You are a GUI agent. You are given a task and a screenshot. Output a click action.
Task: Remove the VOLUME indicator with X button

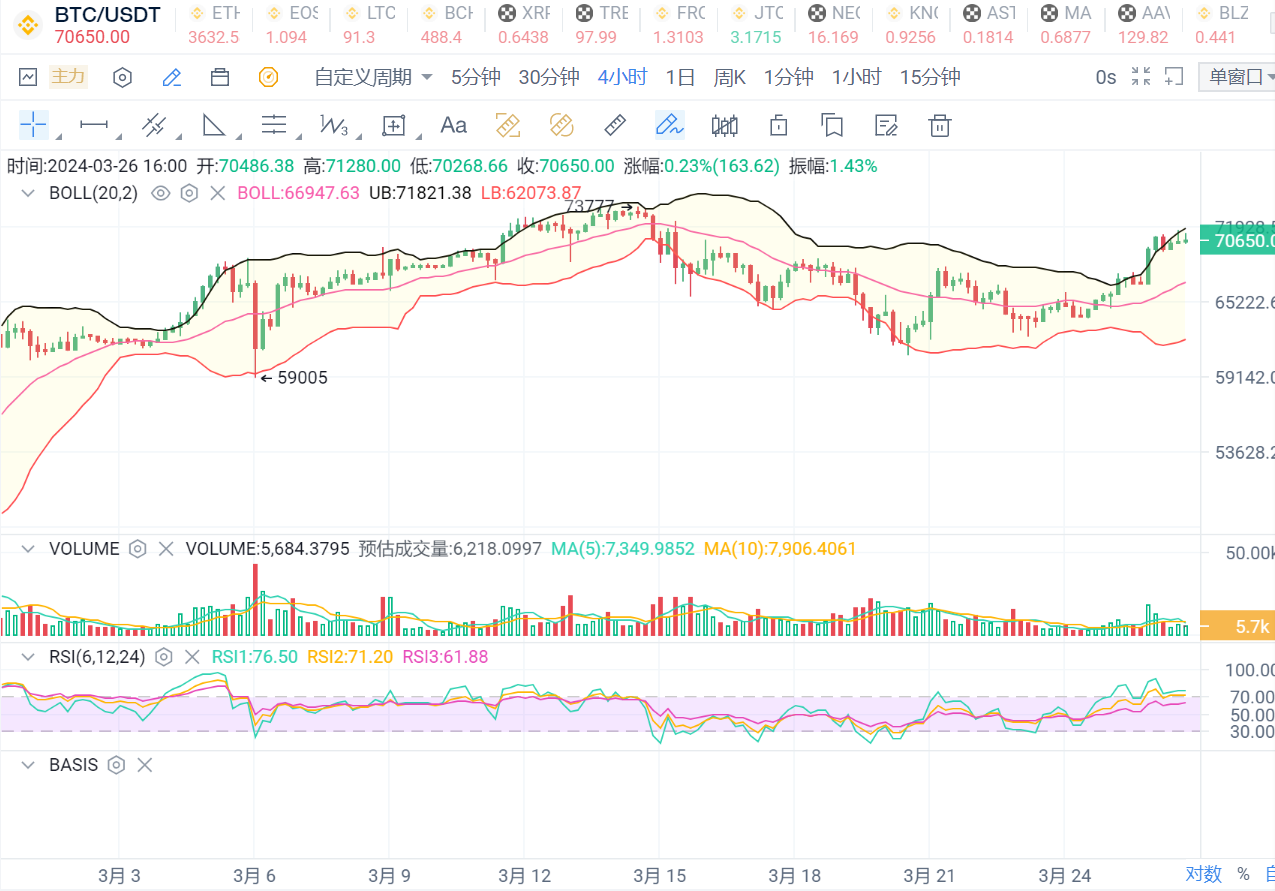(x=166, y=549)
